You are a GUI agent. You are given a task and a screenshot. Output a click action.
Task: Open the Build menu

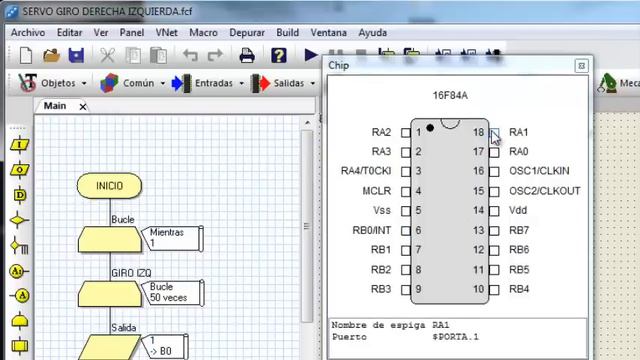pyautogui.click(x=287, y=33)
